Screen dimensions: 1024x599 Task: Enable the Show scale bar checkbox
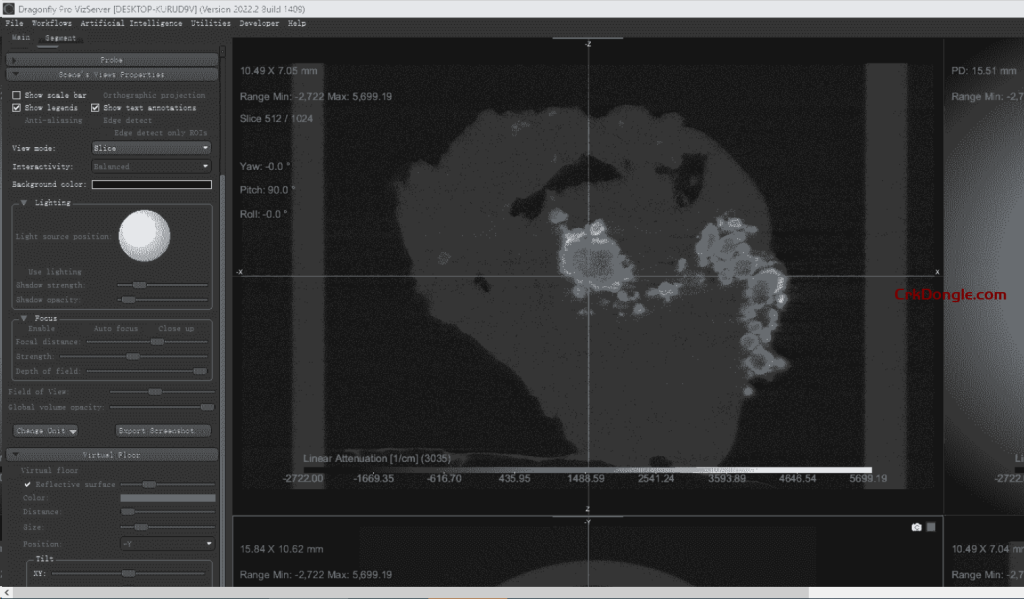tap(17, 95)
